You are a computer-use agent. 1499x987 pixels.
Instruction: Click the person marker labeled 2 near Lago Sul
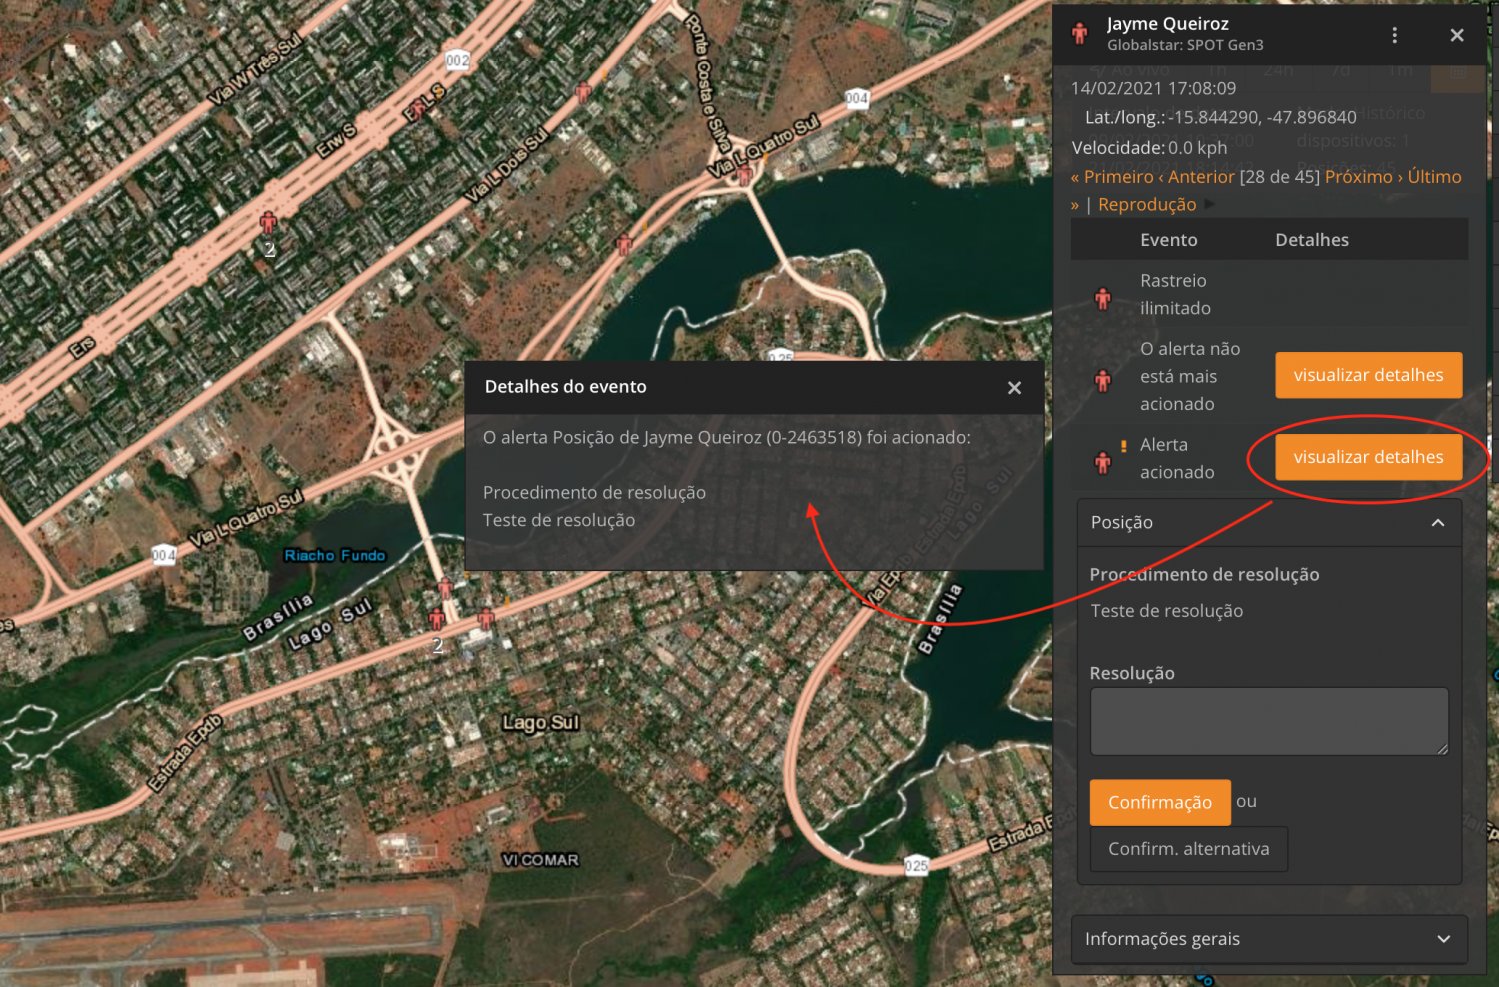436,620
